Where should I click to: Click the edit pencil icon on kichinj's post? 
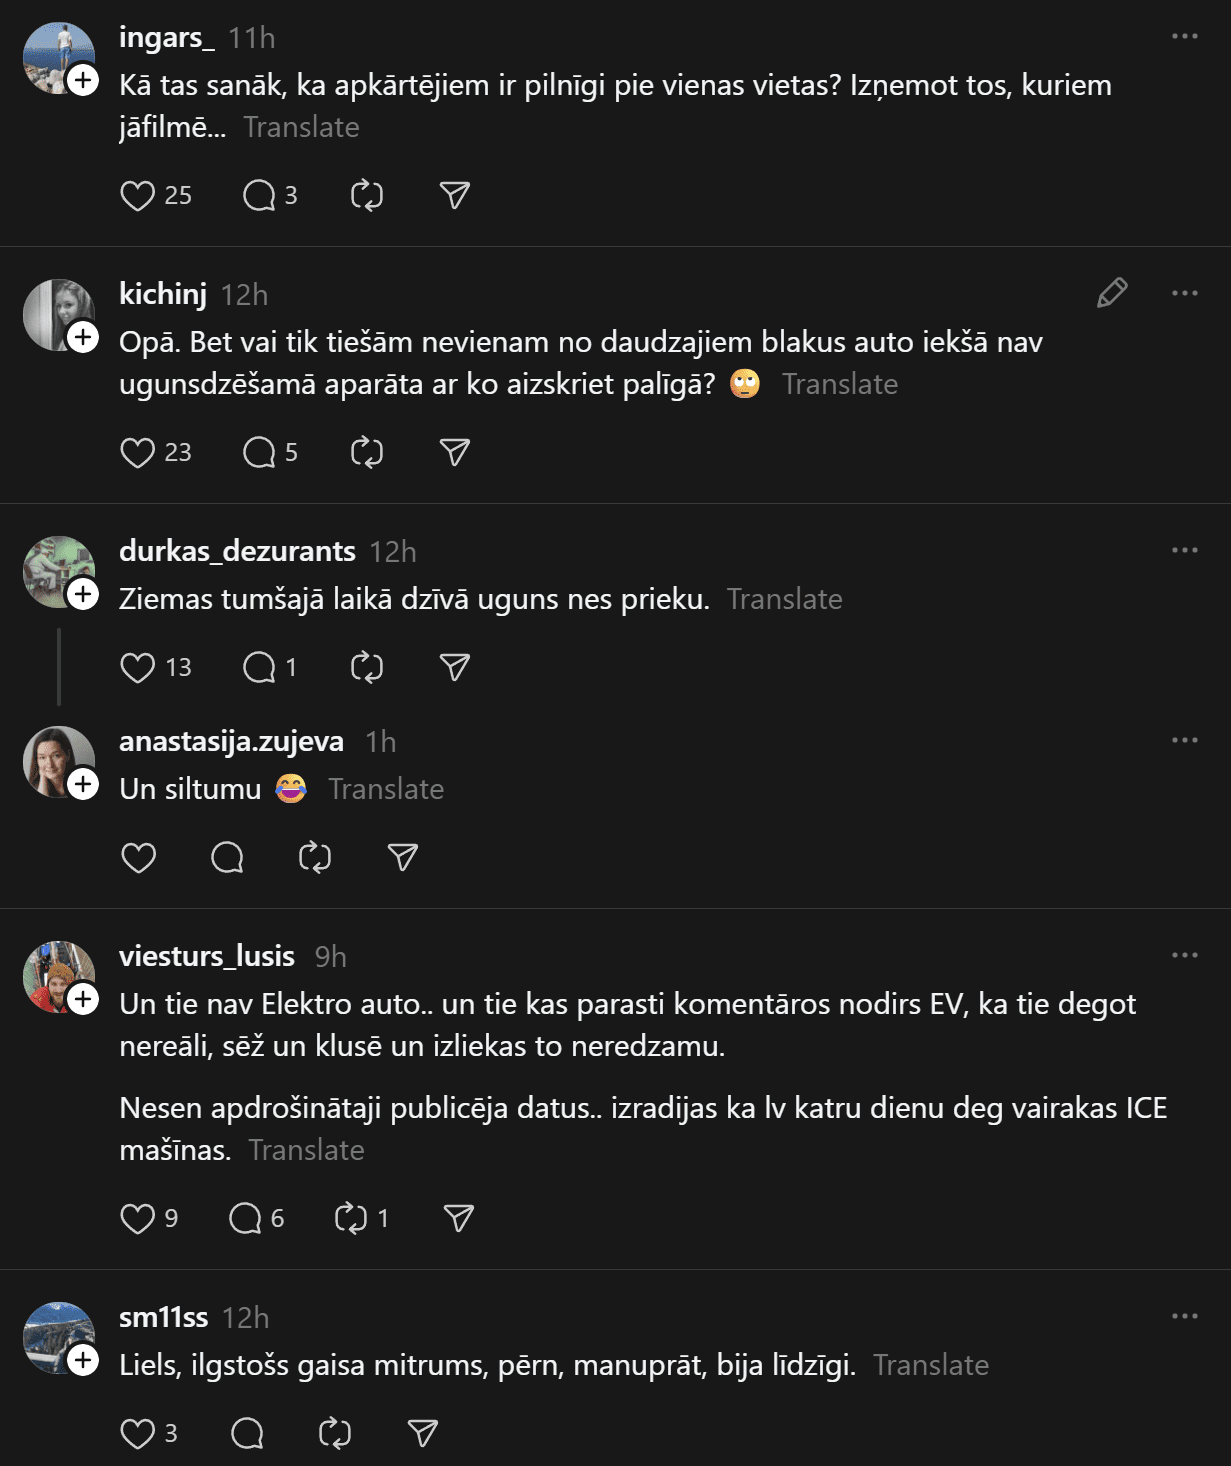click(x=1112, y=293)
